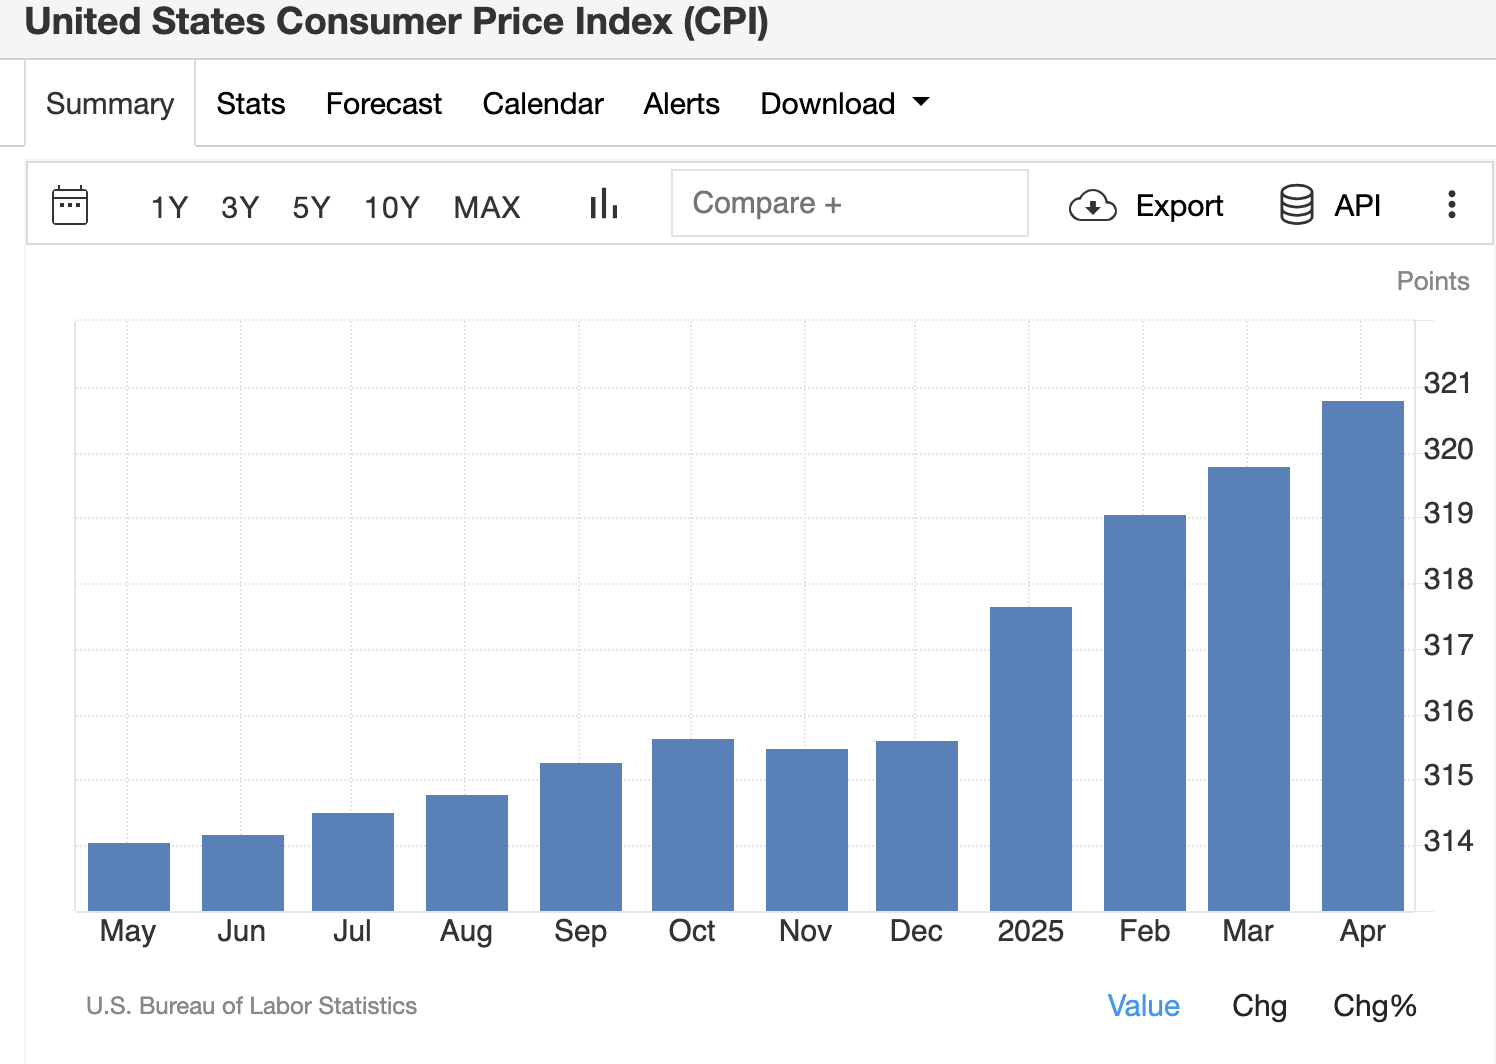The image size is (1496, 1064).
Task: Choose the 5Y time range
Action: coord(311,207)
